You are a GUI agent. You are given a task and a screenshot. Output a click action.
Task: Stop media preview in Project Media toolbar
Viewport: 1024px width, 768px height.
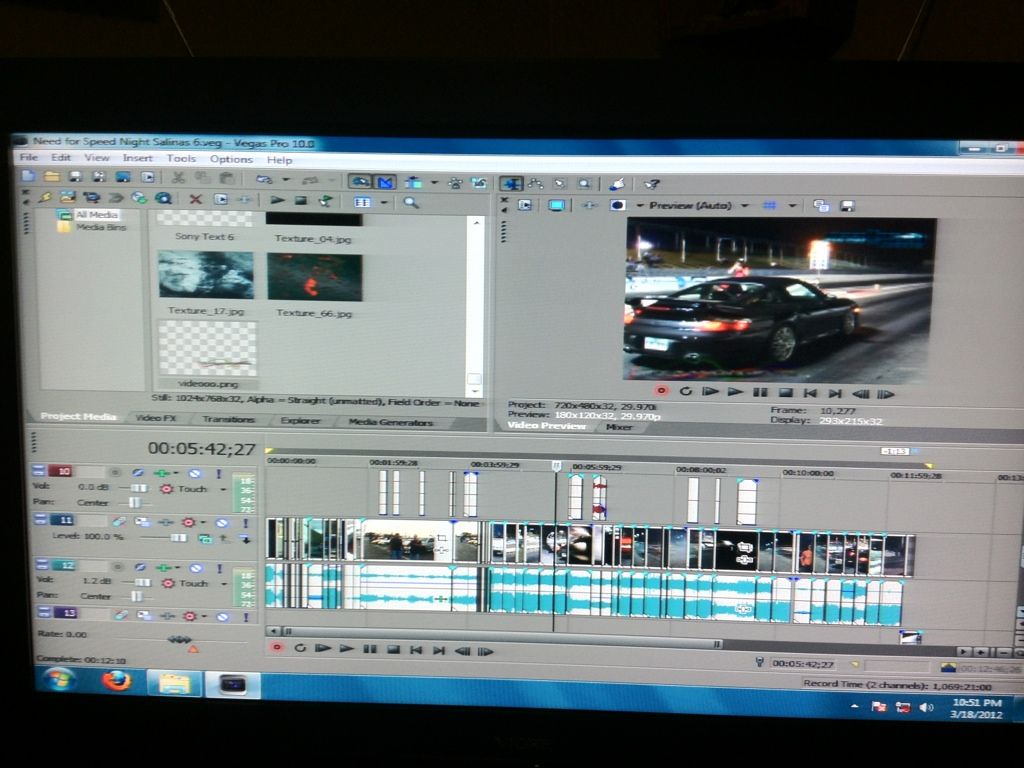(300, 200)
